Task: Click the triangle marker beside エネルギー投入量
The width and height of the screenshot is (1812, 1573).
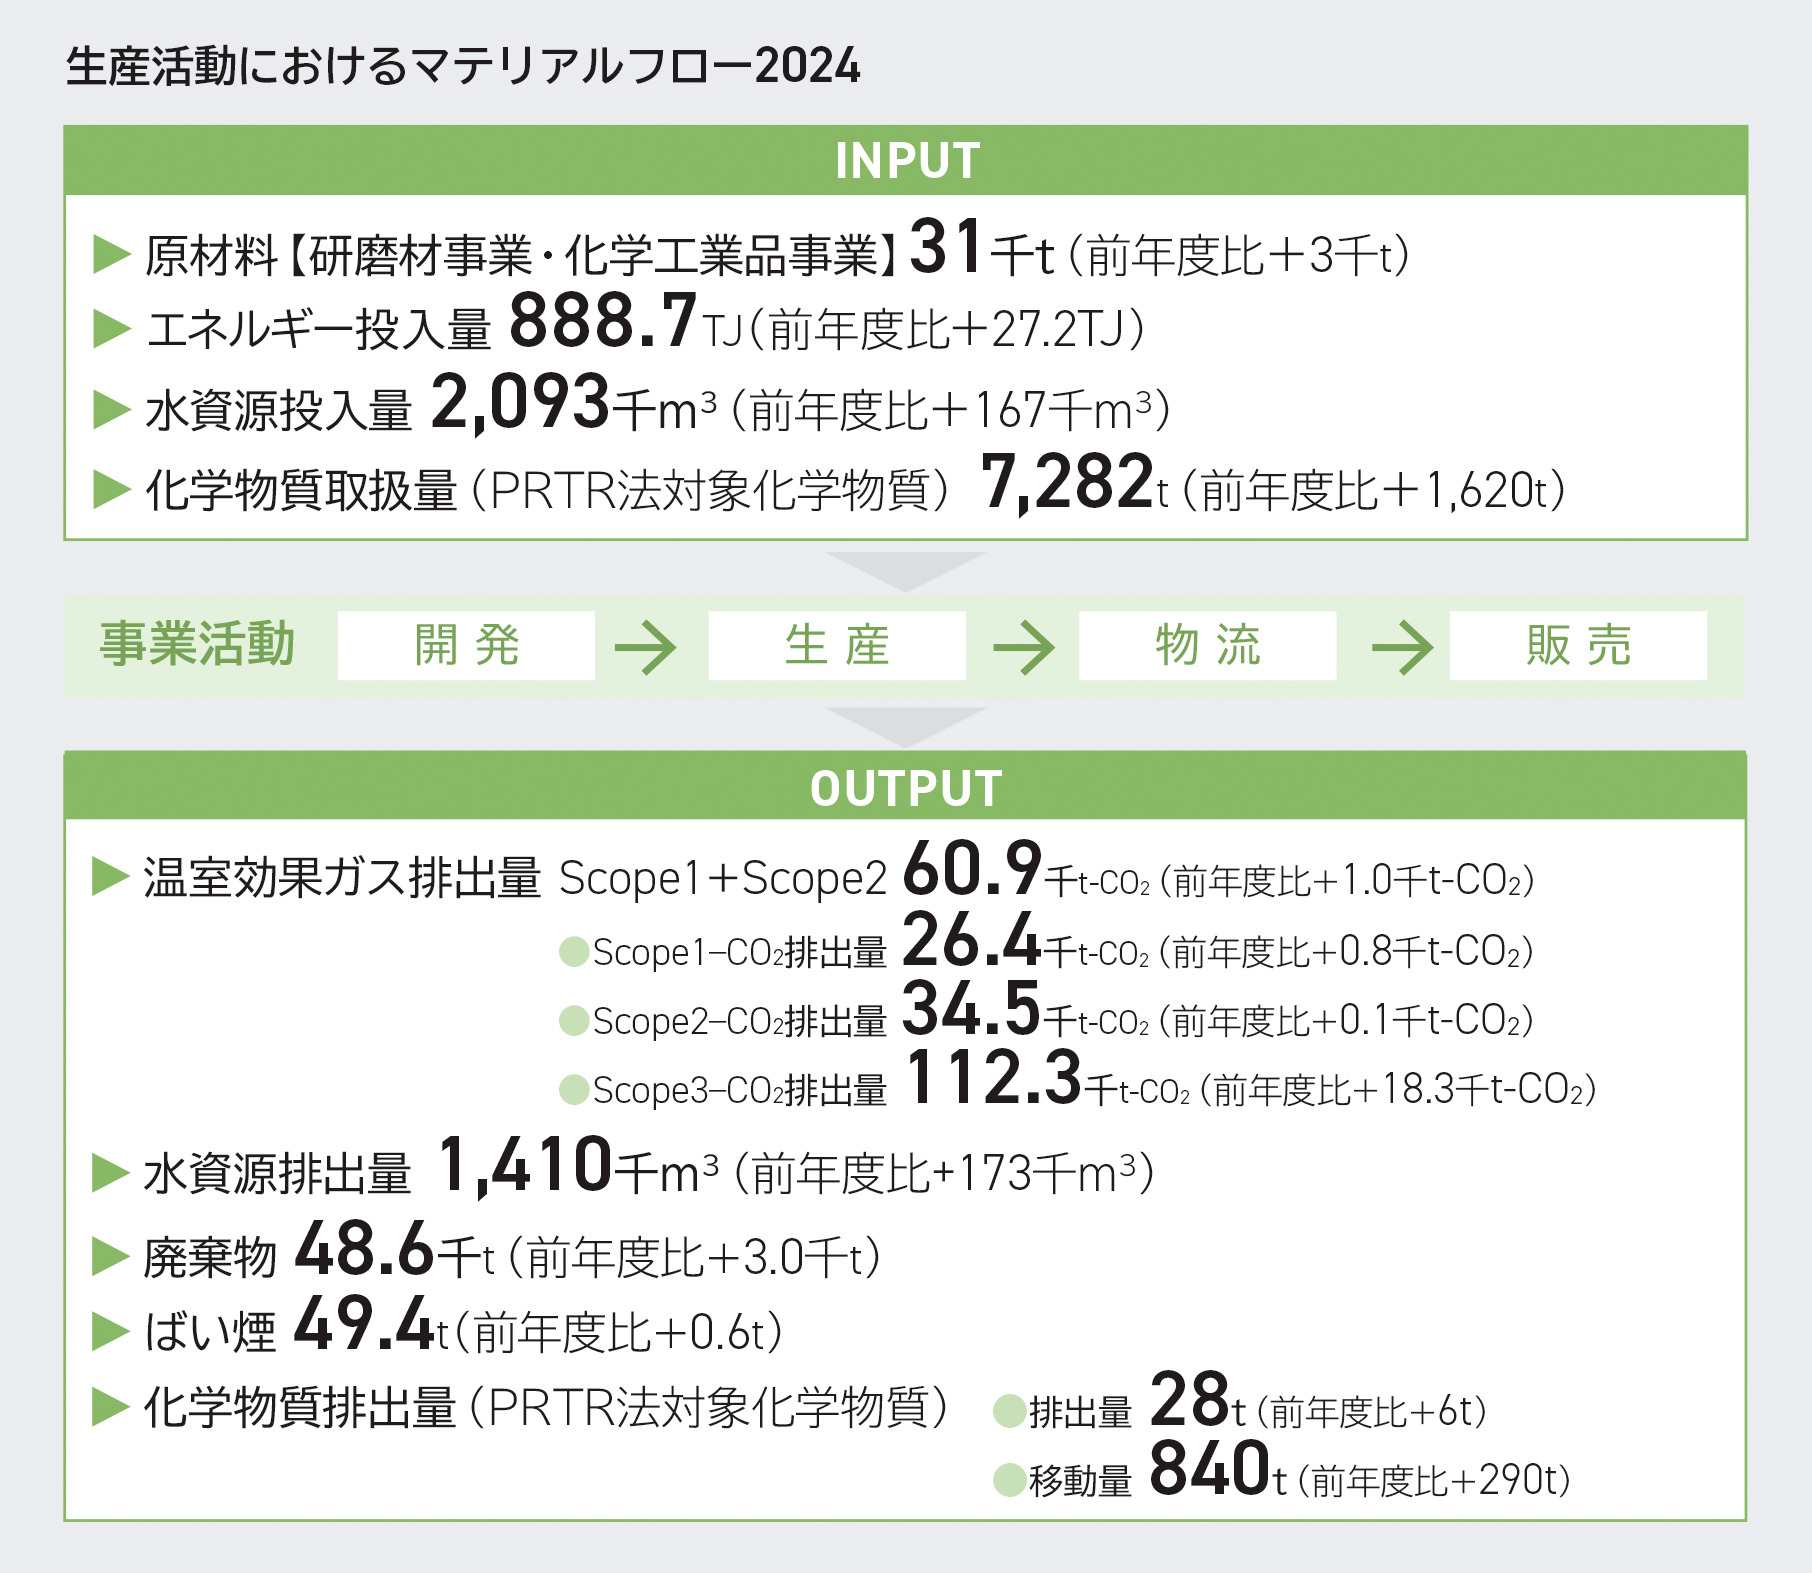Action: pyautogui.click(x=111, y=328)
